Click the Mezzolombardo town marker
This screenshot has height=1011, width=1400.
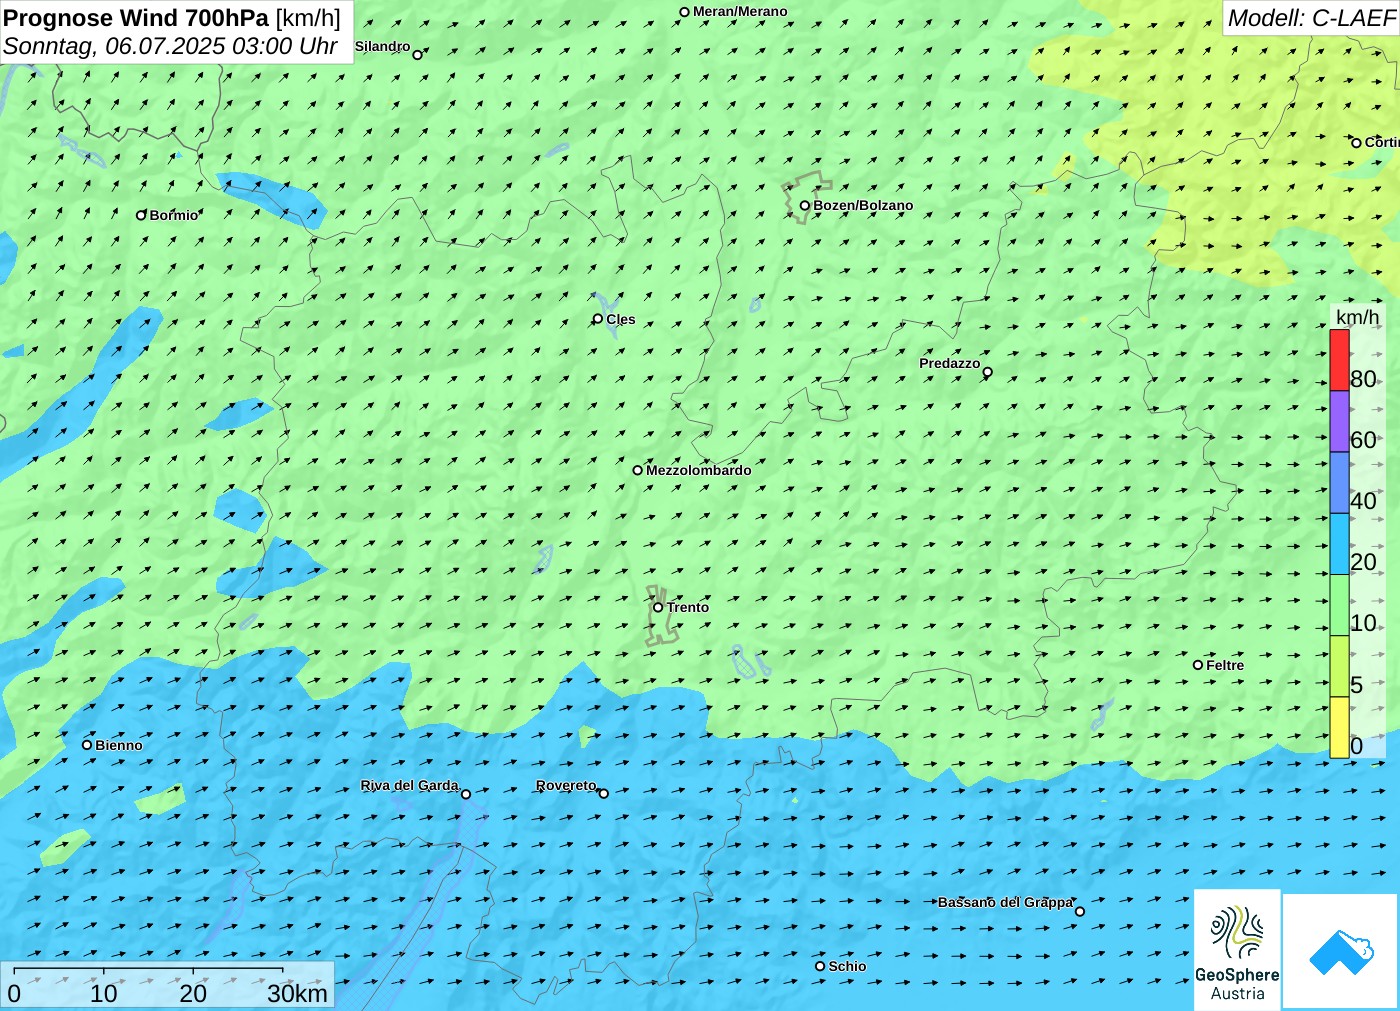pos(638,470)
